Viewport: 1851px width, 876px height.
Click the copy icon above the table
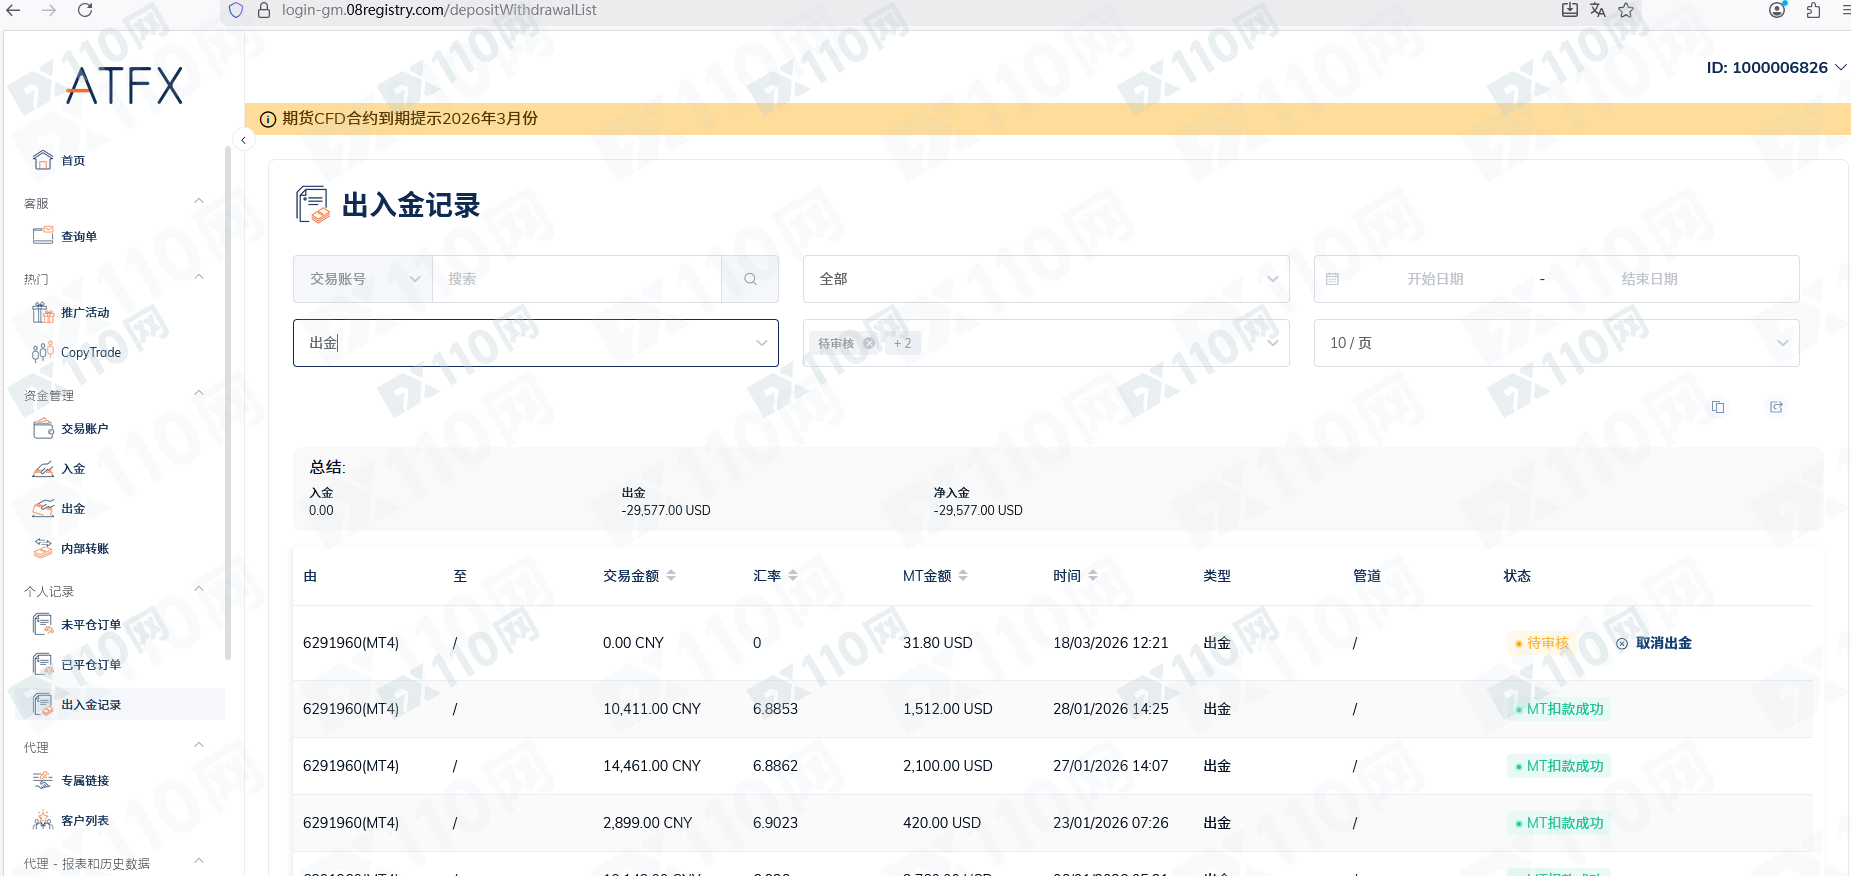1718,407
